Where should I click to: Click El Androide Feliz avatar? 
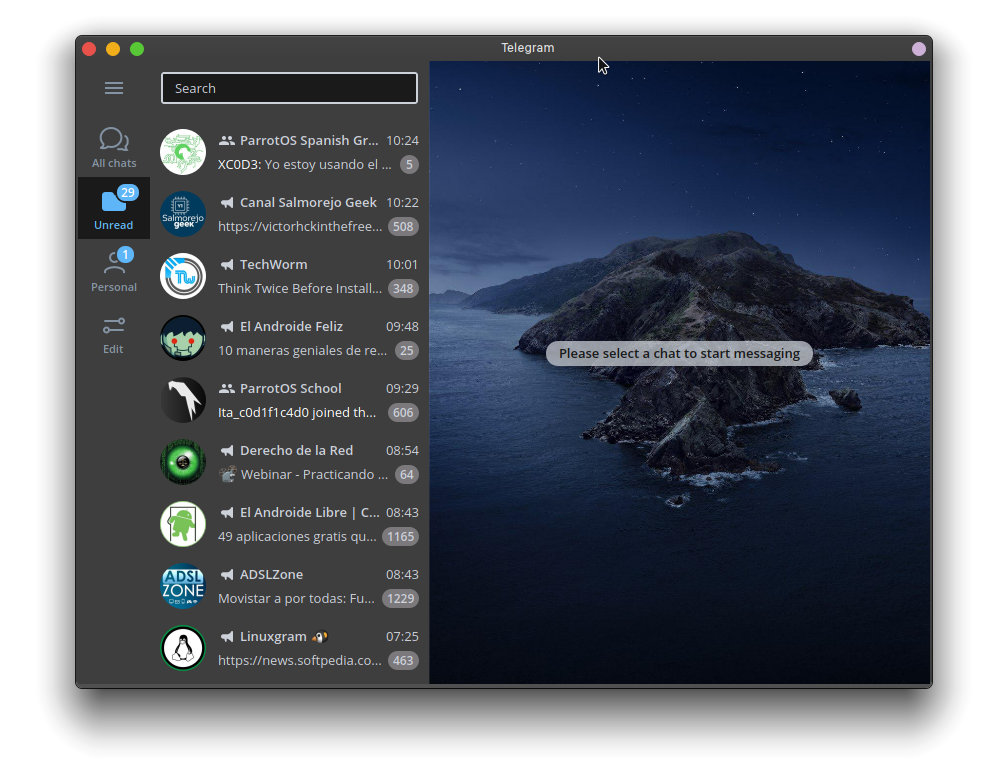click(183, 338)
